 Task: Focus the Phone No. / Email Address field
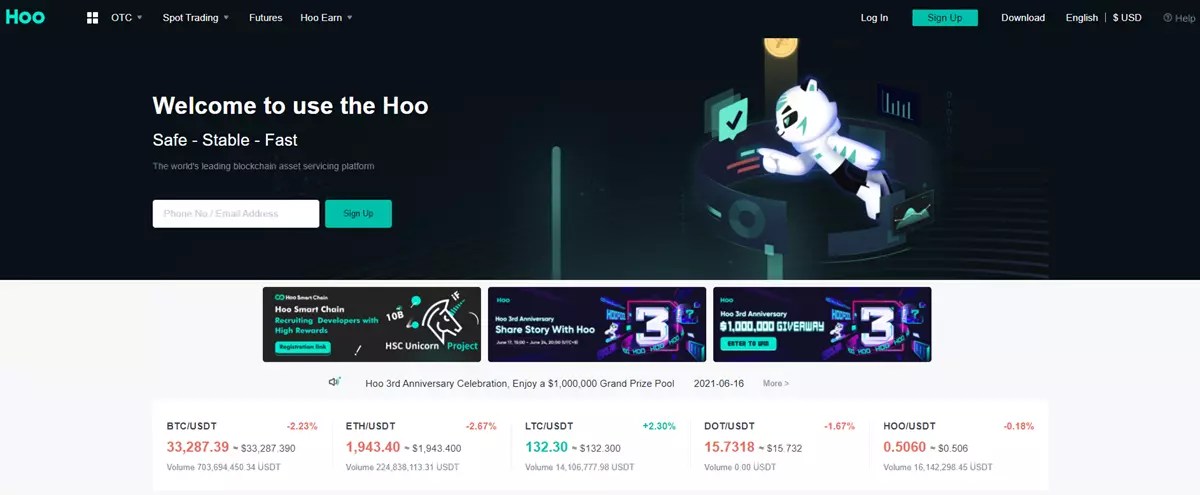(236, 213)
